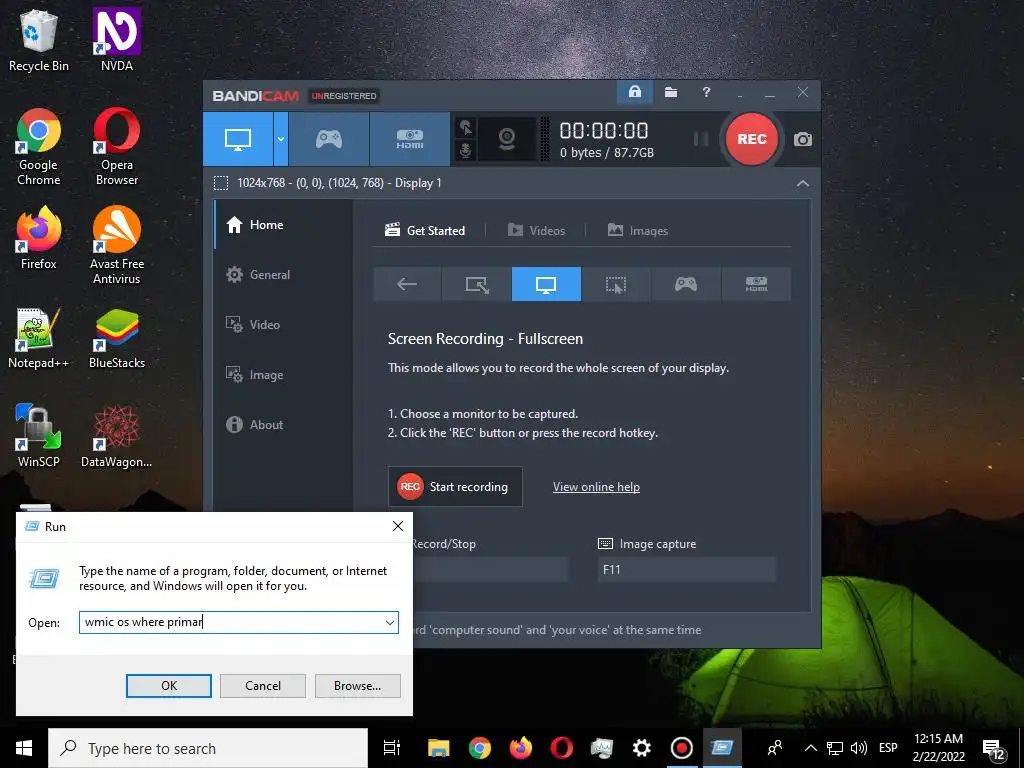The height and width of the screenshot is (768, 1024).
Task: Open Recycle Bin desktop icon
Action: click(39, 40)
